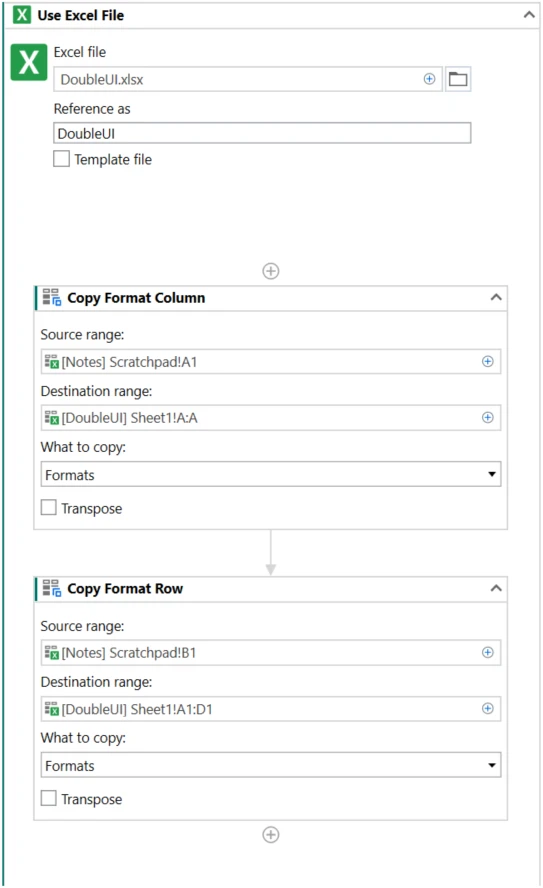Collapse the Copy Format Column activity
The image size is (543, 888).
tap(496, 297)
